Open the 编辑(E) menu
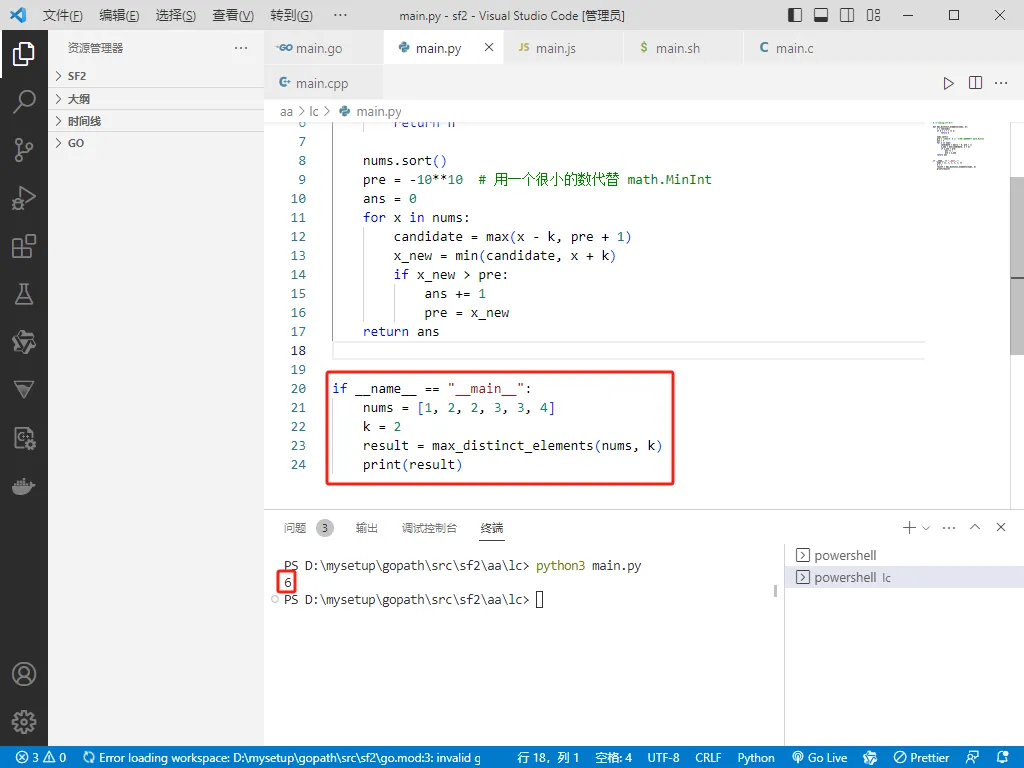The width and height of the screenshot is (1024, 768). pyautogui.click(x=119, y=15)
